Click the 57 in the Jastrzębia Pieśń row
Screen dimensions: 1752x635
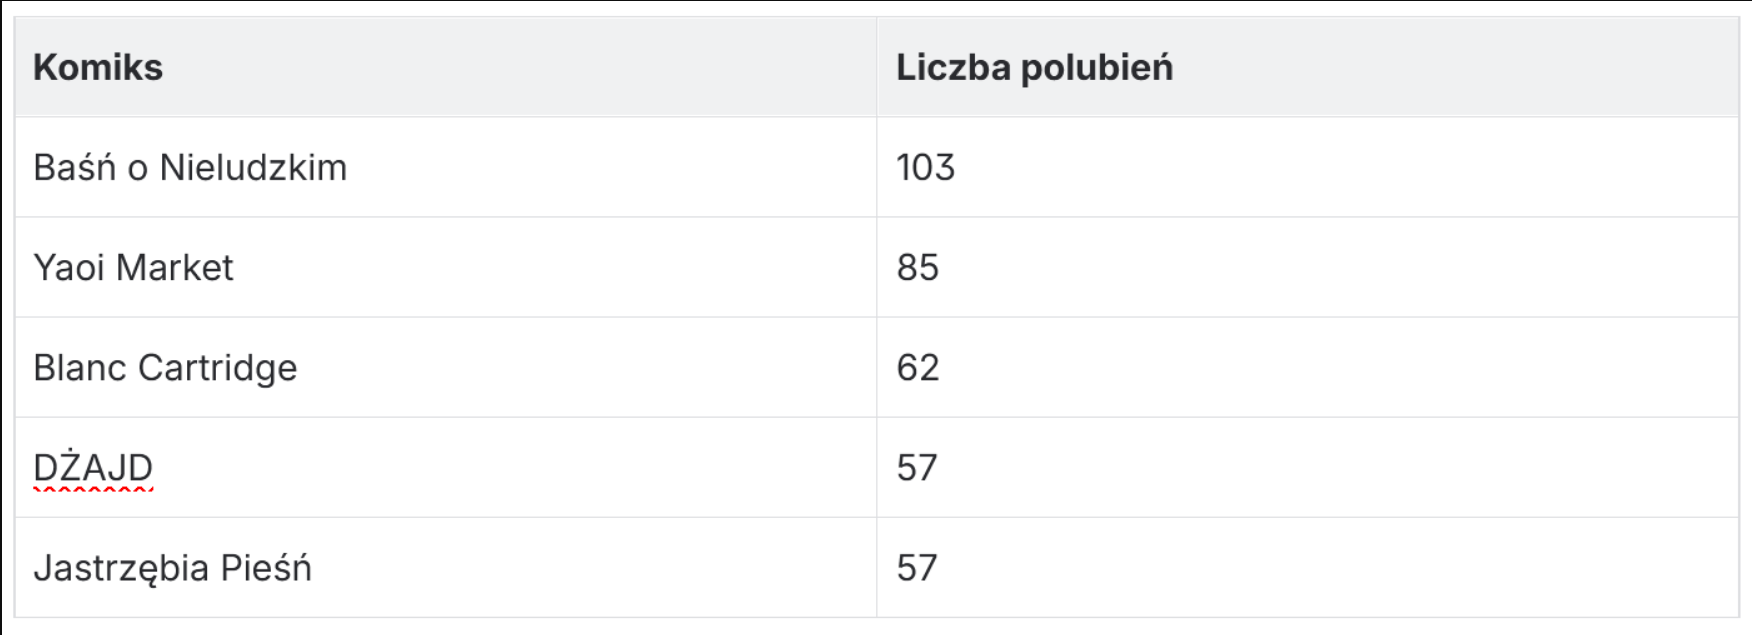(x=916, y=567)
